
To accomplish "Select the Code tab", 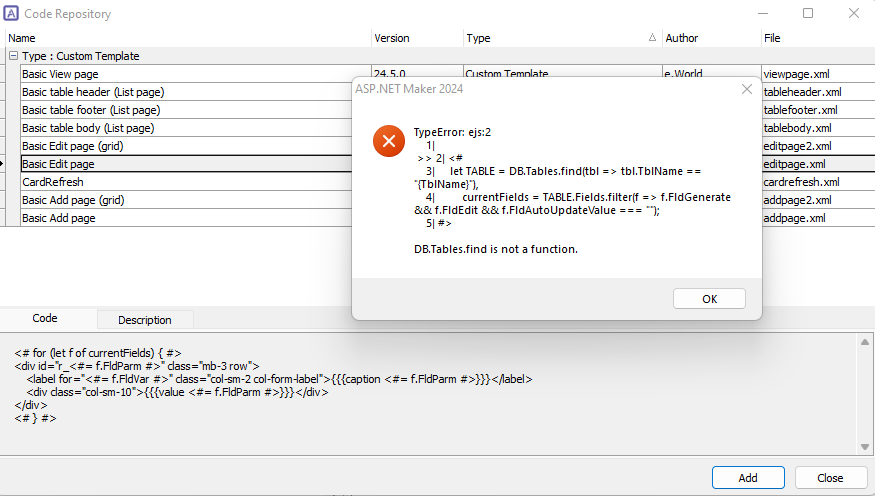I will pyautogui.click(x=45, y=318).
